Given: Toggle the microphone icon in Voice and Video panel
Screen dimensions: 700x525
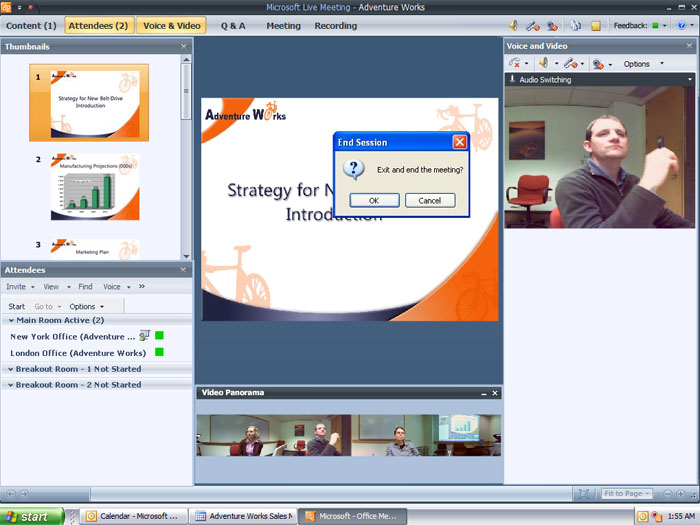Looking at the screenshot, I should (x=571, y=63).
